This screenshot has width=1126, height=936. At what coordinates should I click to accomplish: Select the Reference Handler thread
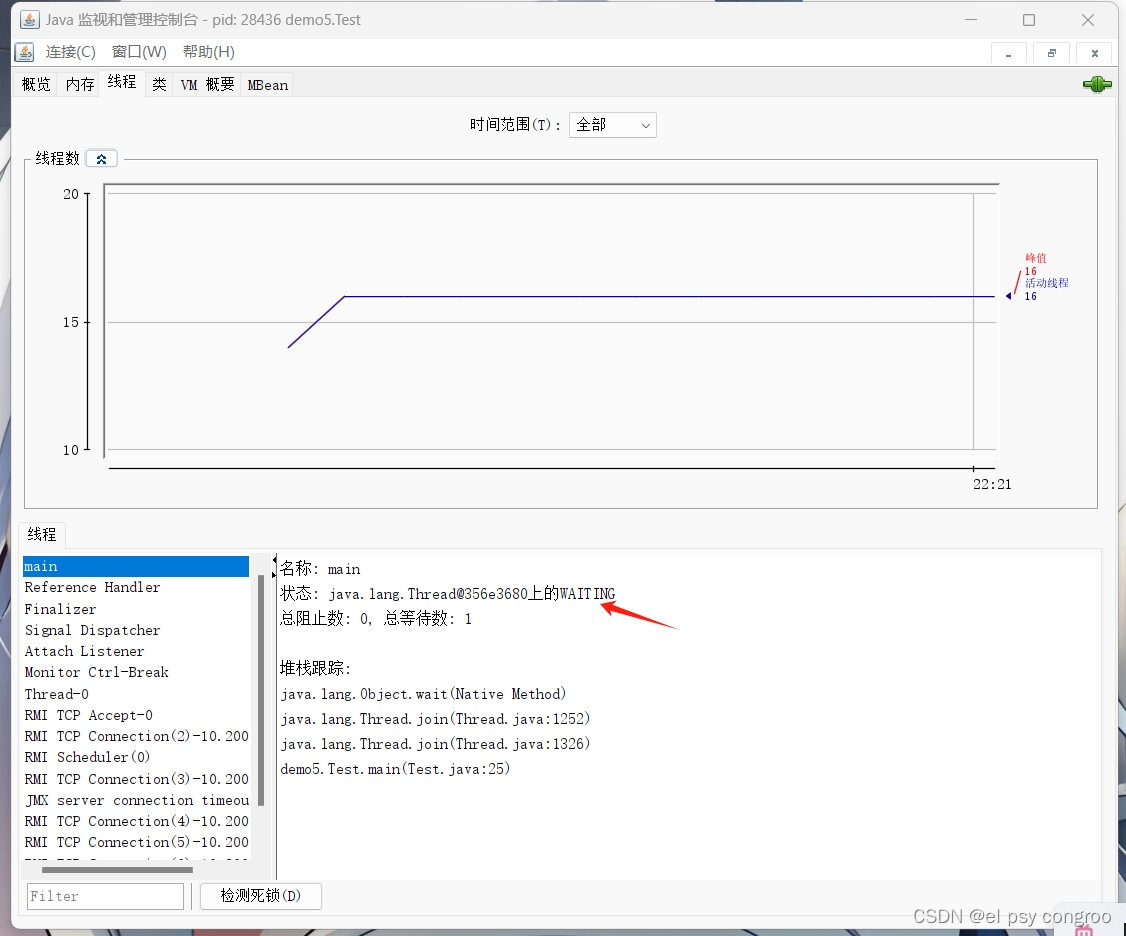pyautogui.click(x=136, y=588)
